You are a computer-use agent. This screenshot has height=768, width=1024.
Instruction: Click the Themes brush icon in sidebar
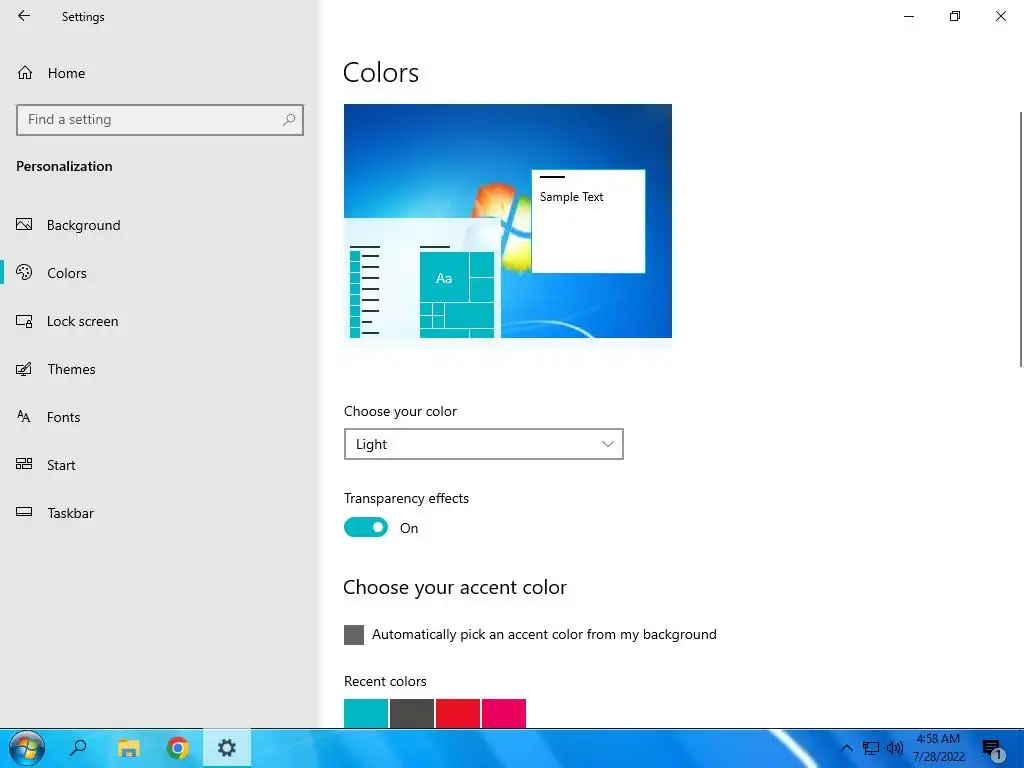coord(24,369)
